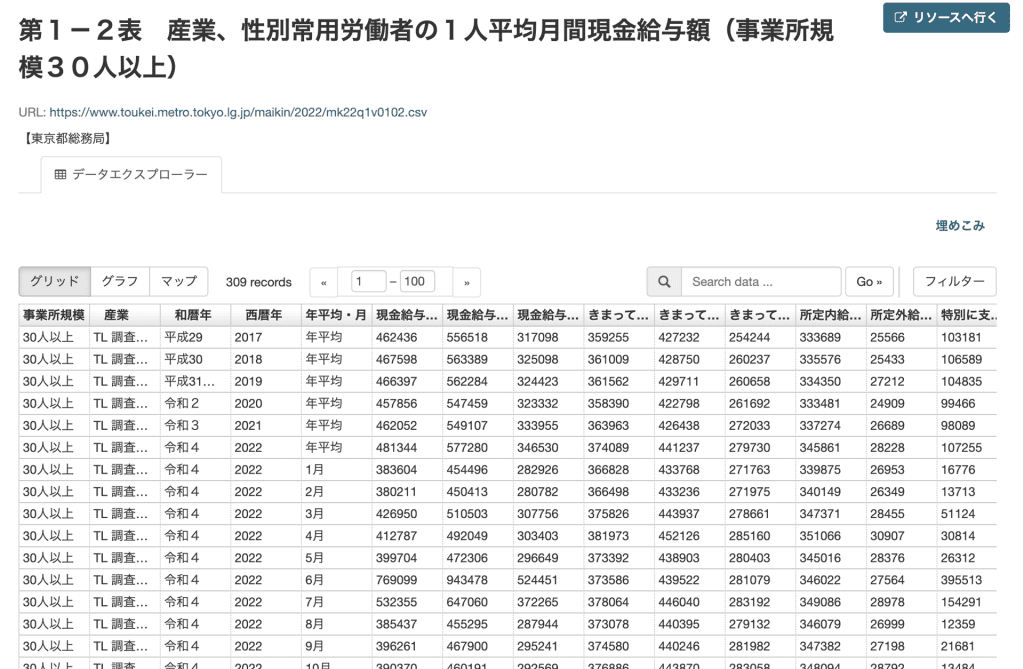This screenshot has height=669, width=1024.
Task: Click the 和暦年 column header
Action: pos(195,315)
